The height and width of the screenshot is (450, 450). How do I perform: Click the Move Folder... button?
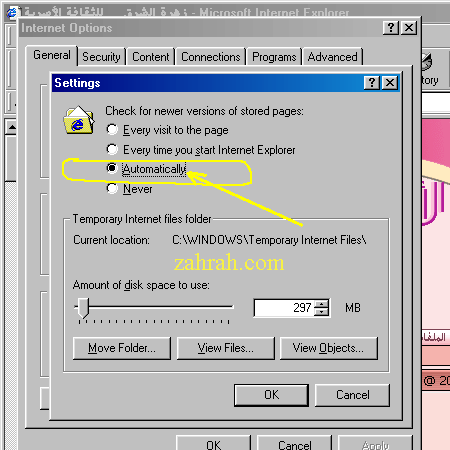[122, 348]
